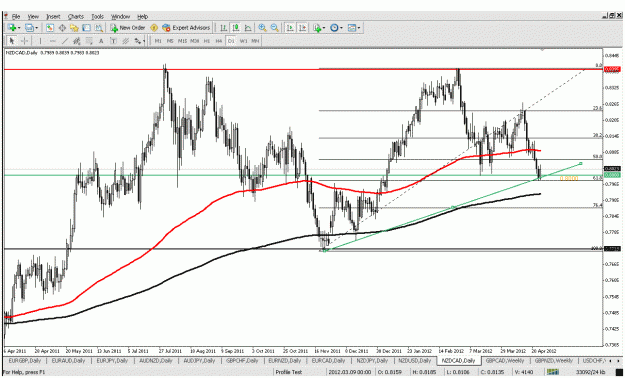Select the Crosshair tool
625x378 pixels.
(24, 41)
